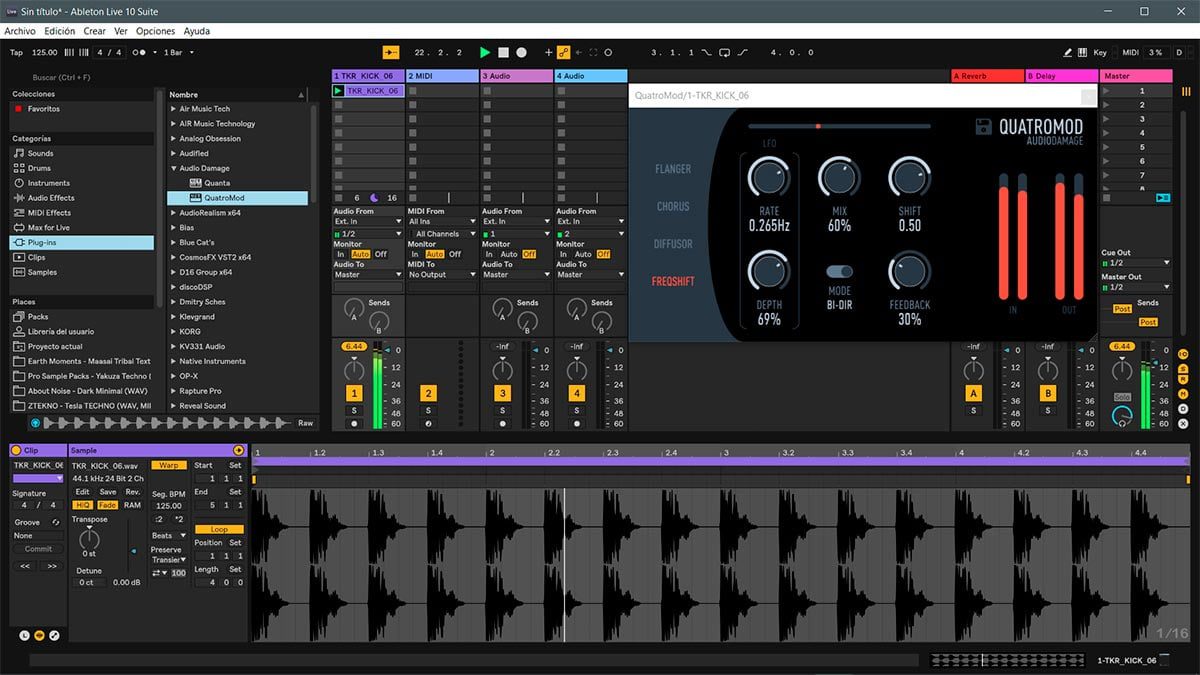Open Edición menu
The height and width of the screenshot is (675, 1200).
[59, 31]
